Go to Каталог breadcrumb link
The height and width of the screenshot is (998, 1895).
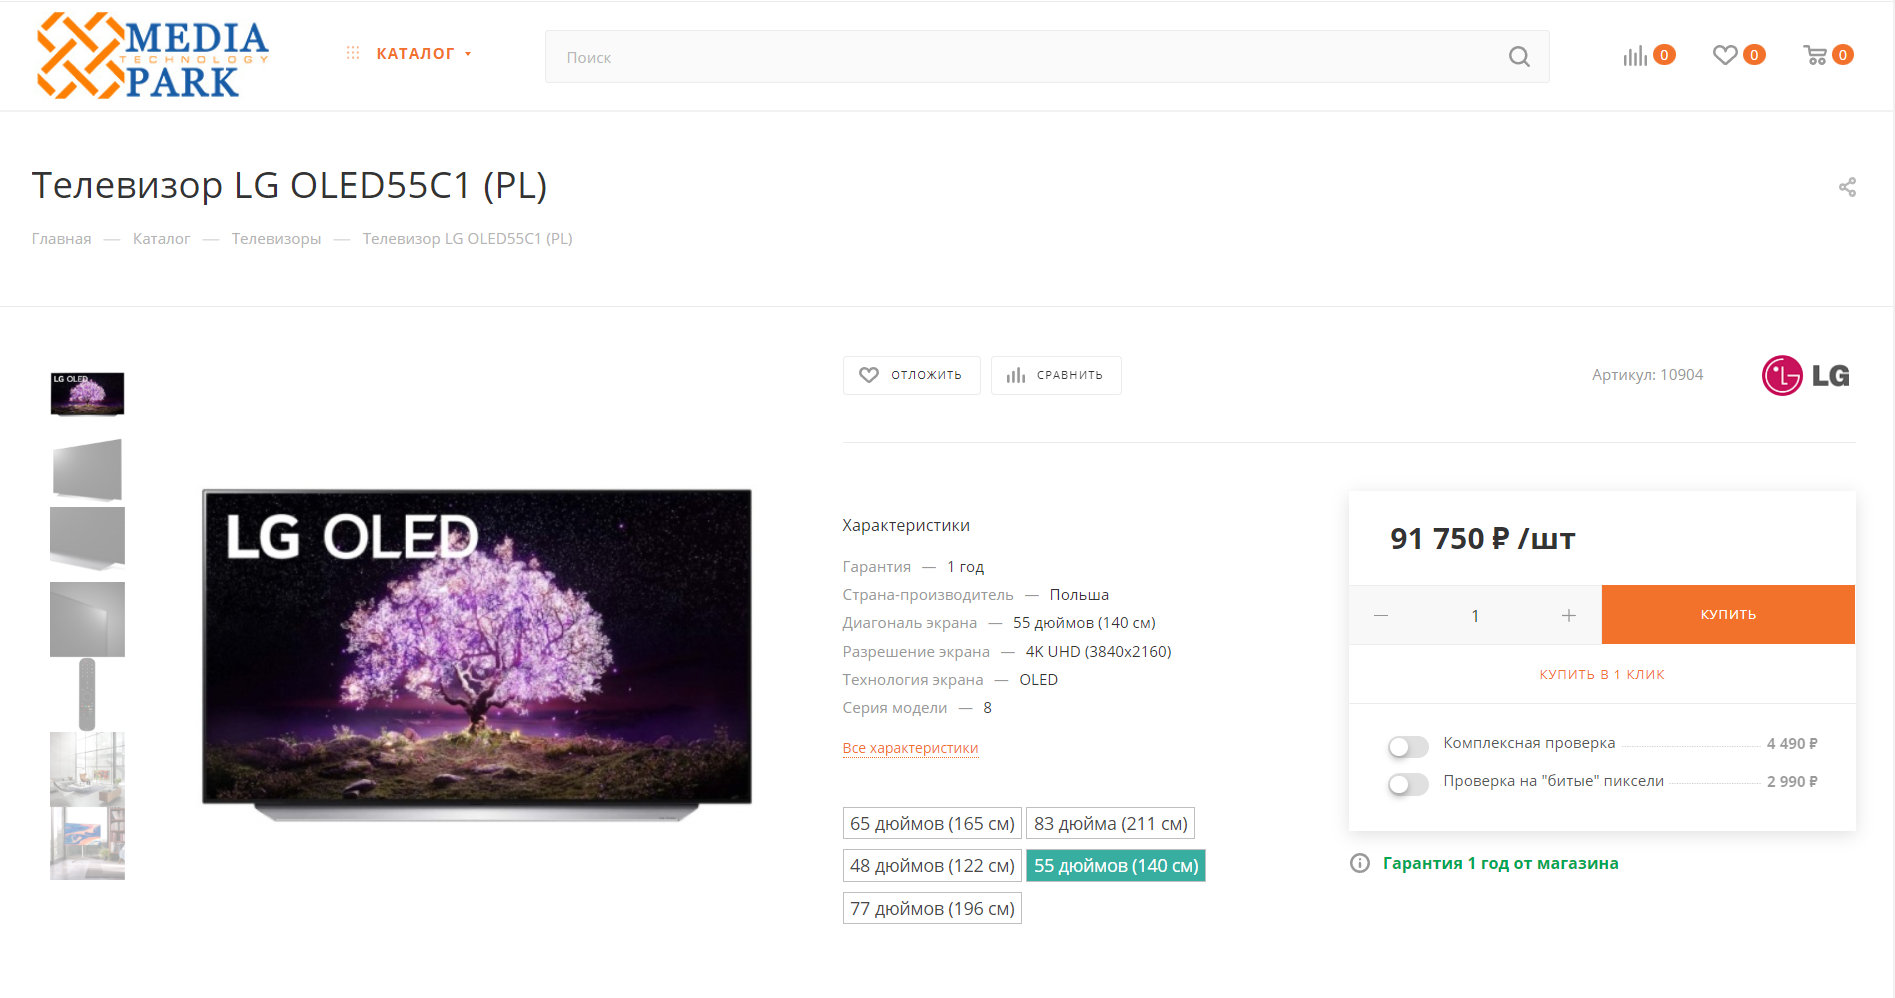pyautogui.click(x=161, y=239)
